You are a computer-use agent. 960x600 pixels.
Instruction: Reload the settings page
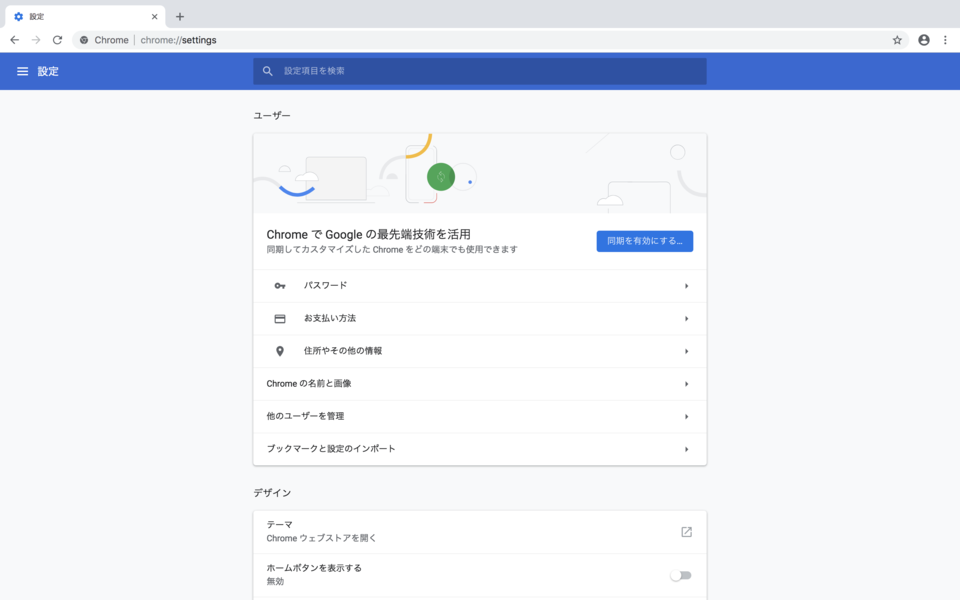pyautogui.click(x=57, y=40)
